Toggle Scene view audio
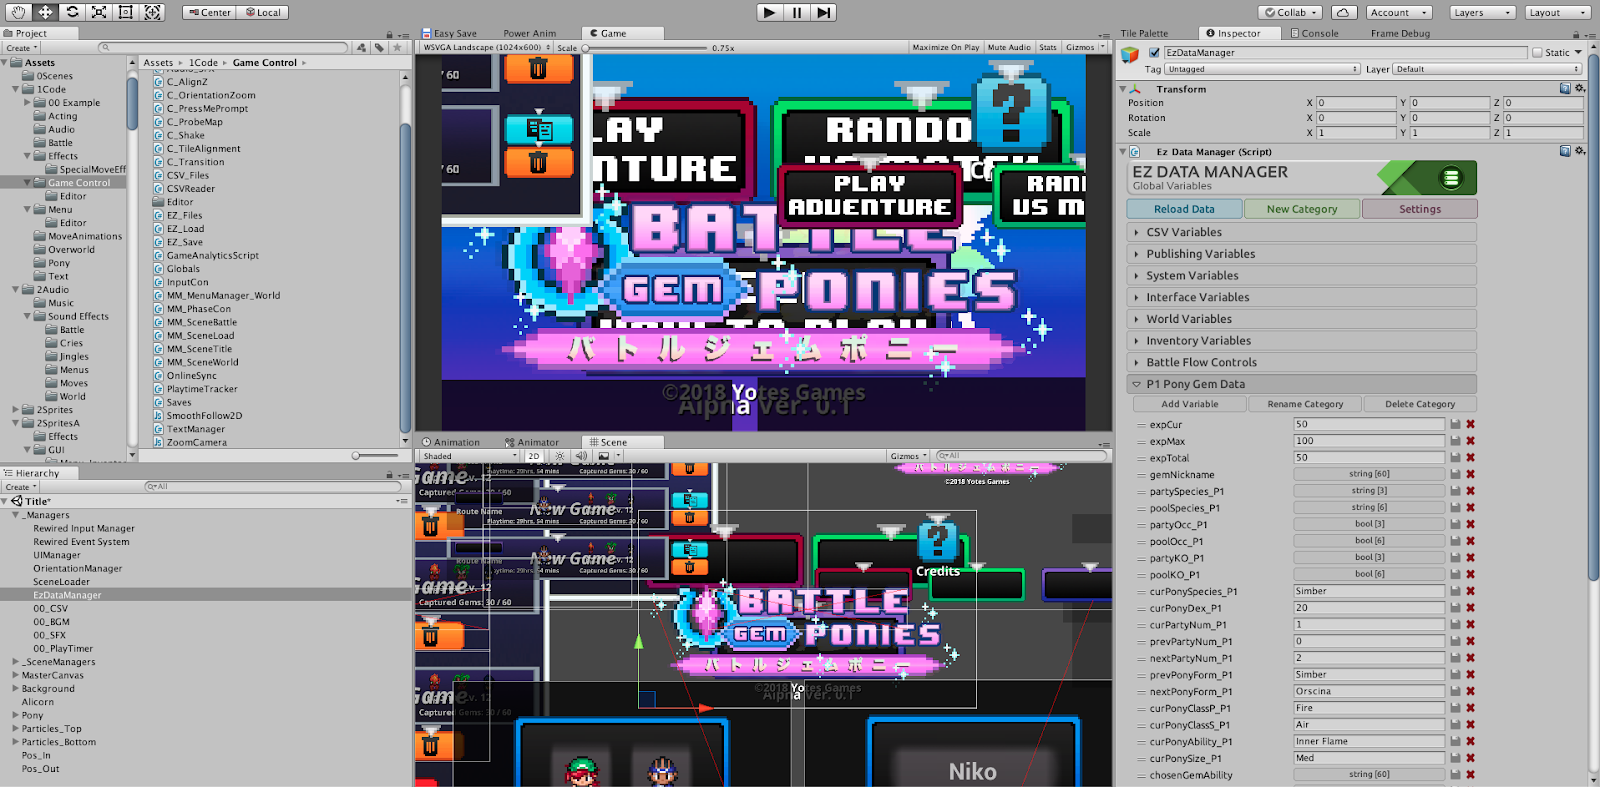This screenshot has height=787, width=1600. point(581,456)
